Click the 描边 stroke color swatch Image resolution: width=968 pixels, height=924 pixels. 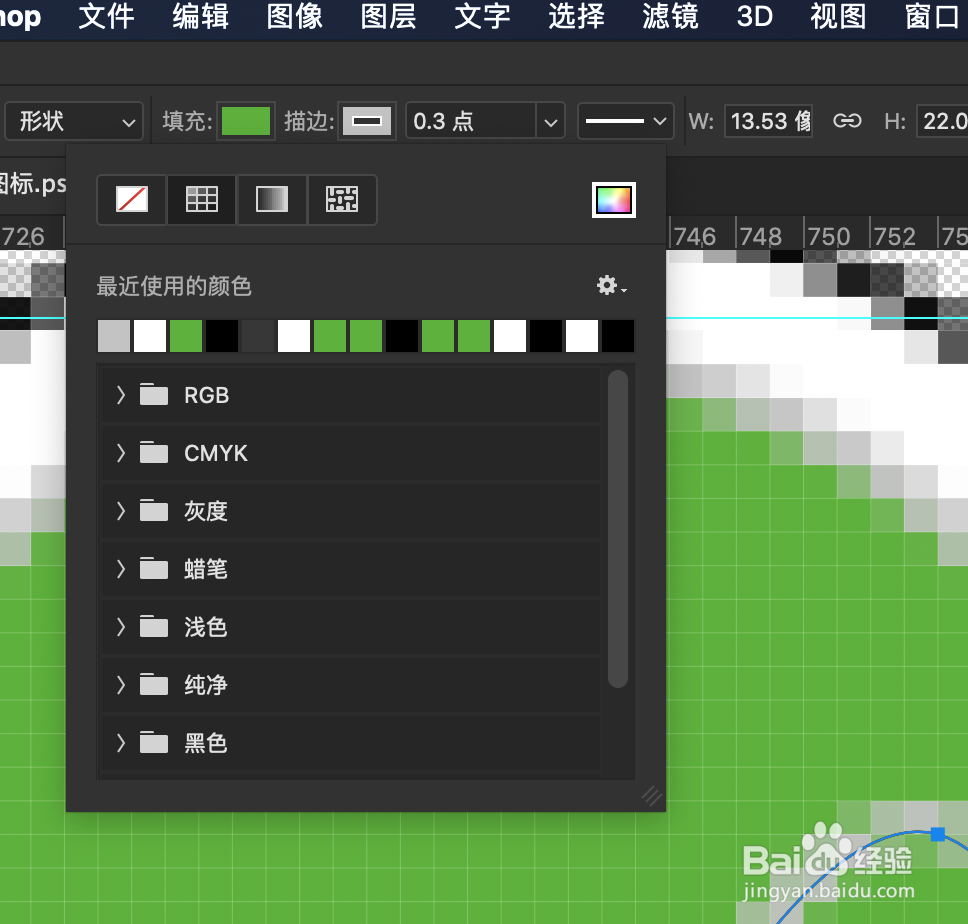(367, 121)
